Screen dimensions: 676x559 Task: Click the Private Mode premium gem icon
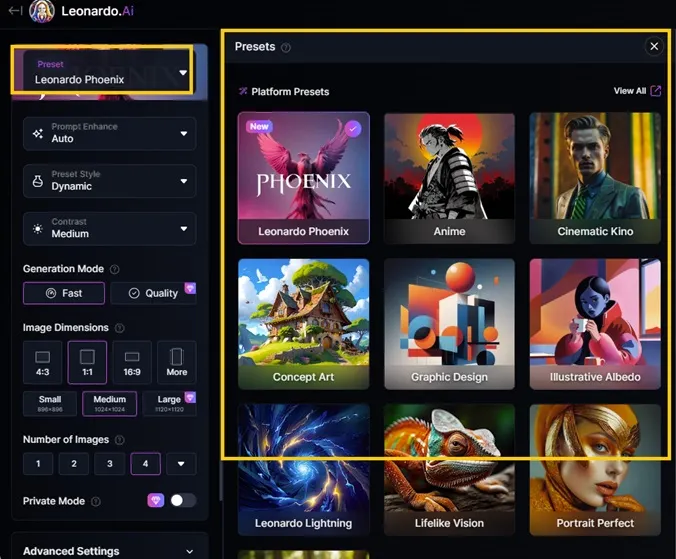point(156,500)
